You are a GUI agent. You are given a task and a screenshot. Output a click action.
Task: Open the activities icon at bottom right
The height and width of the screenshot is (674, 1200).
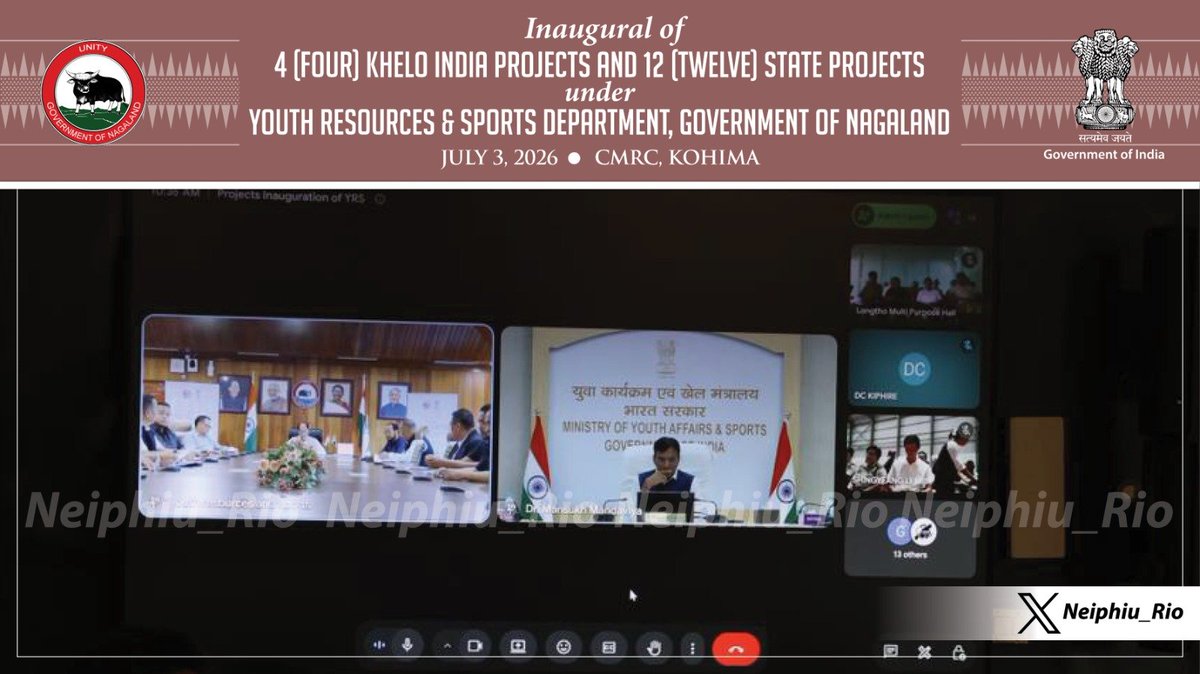coord(924,652)
